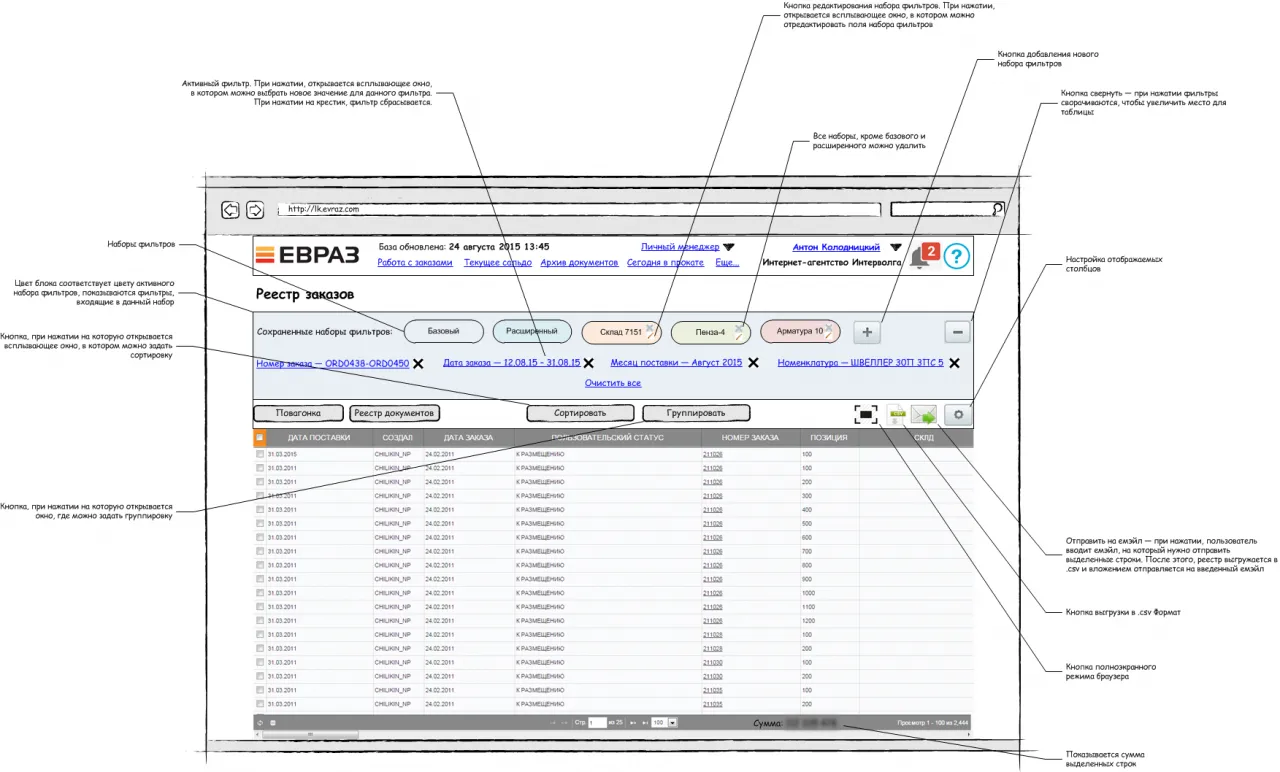Open the help question mark icon

click(x=957, y=257)
